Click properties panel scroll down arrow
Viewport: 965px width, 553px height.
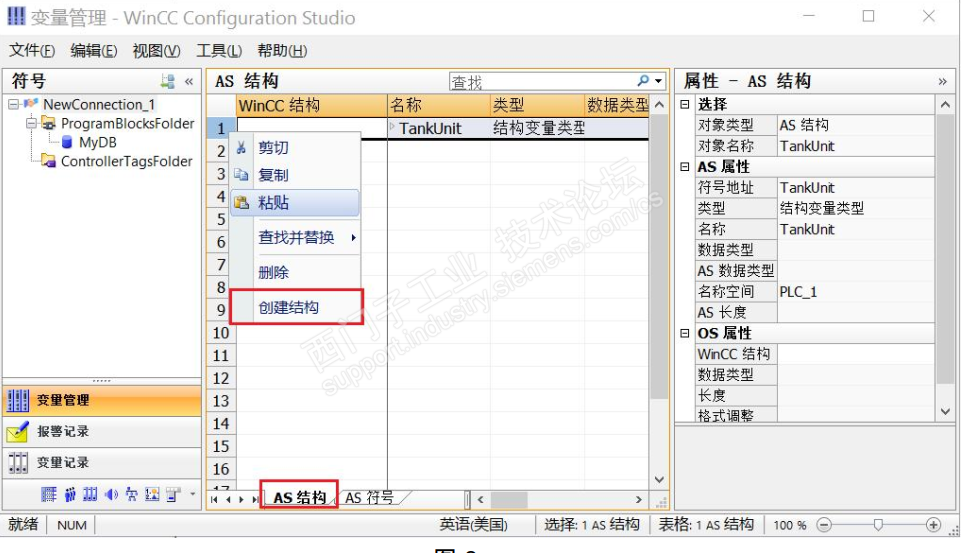point(945,412)
